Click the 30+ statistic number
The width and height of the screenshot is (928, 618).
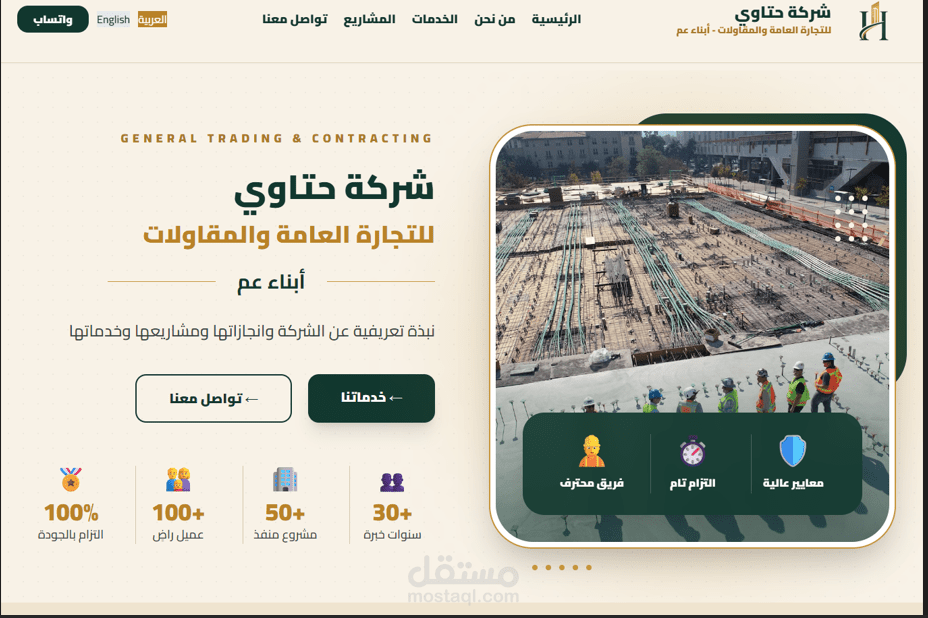point(392,513)
